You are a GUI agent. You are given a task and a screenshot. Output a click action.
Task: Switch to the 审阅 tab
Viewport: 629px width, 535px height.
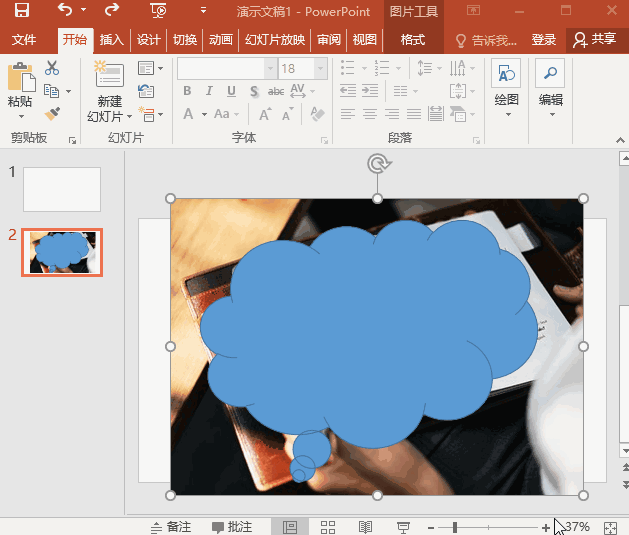click(x=329, y=40)
